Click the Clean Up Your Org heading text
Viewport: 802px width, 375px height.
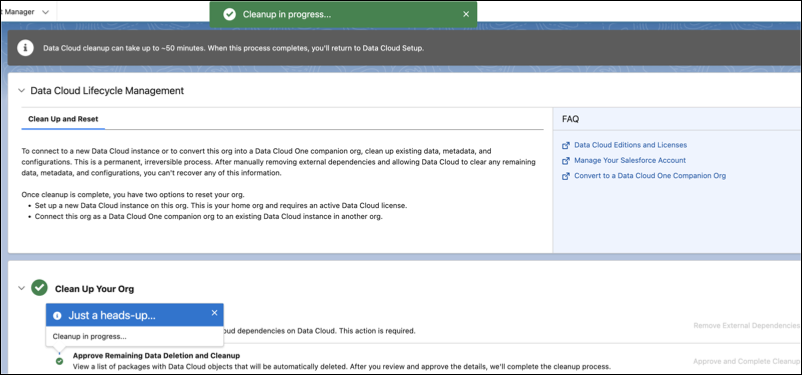tap(95, 289)
